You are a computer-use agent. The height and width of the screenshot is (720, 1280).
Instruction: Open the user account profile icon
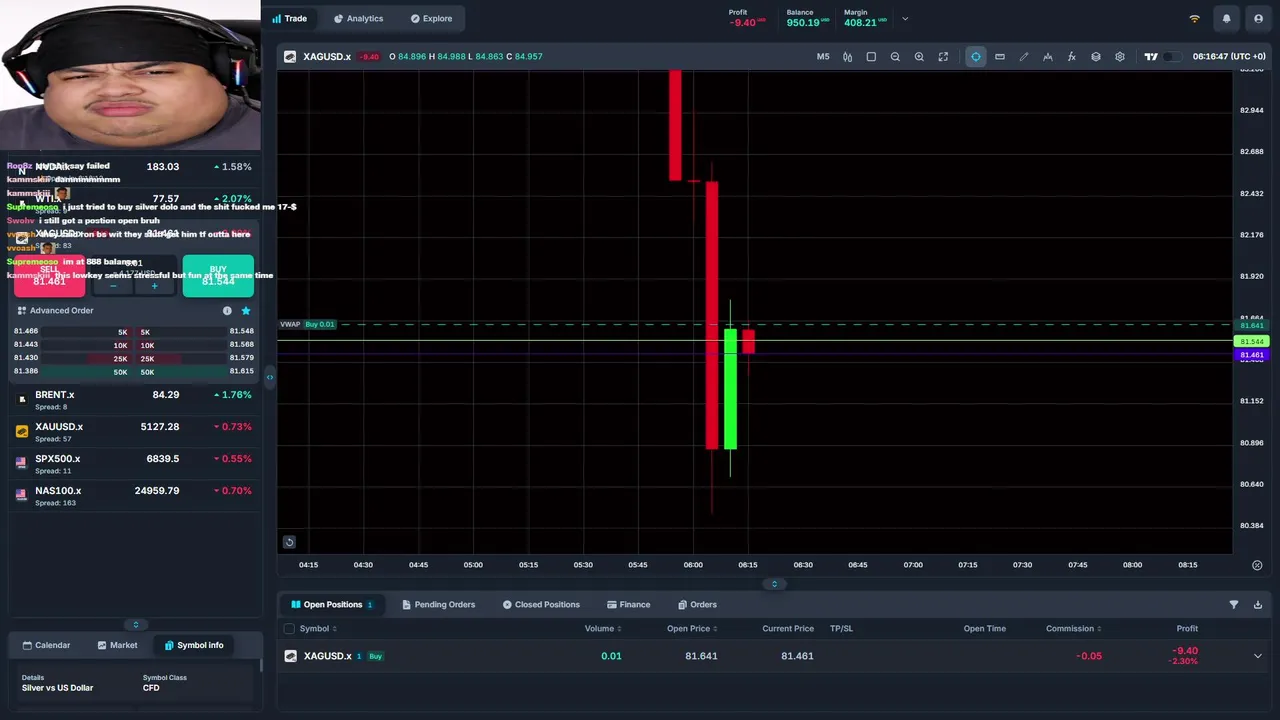coord(1258,18)
